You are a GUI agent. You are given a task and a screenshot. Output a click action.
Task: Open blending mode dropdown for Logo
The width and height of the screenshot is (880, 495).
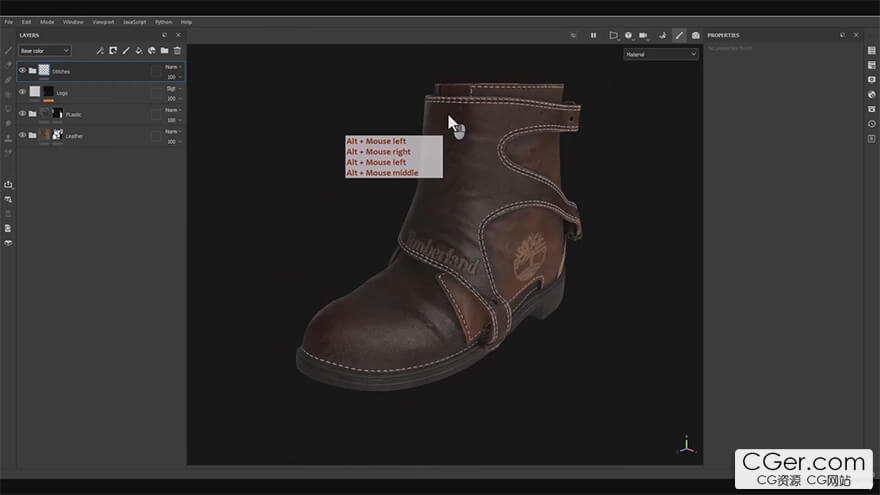[x=173, y=89]
